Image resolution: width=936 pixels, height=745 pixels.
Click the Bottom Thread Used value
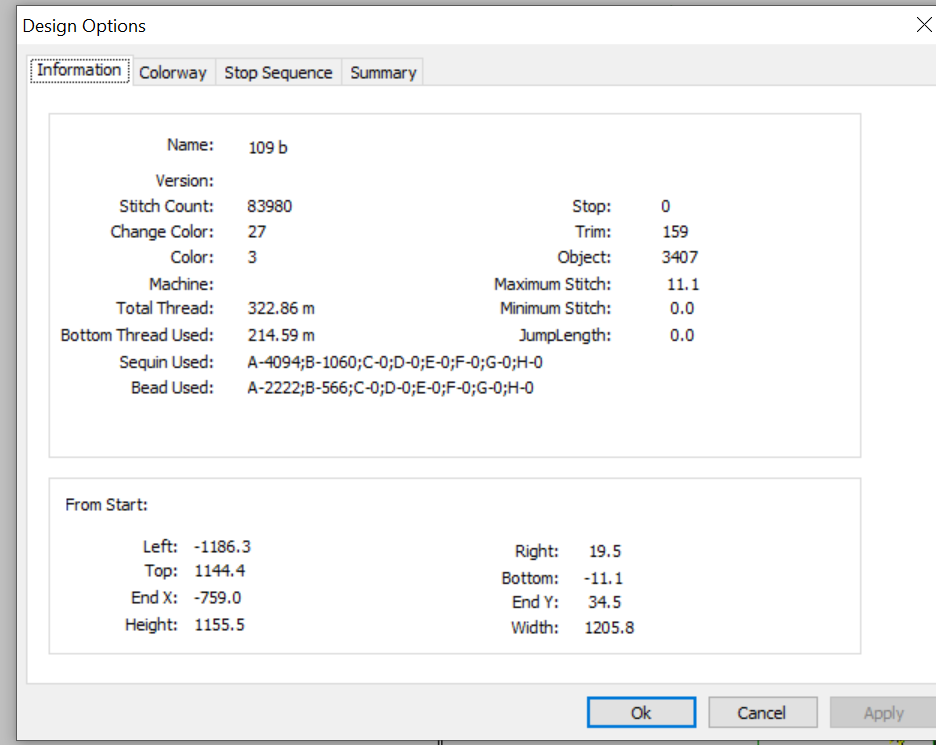pyautogui.click(x=281, y=335)
